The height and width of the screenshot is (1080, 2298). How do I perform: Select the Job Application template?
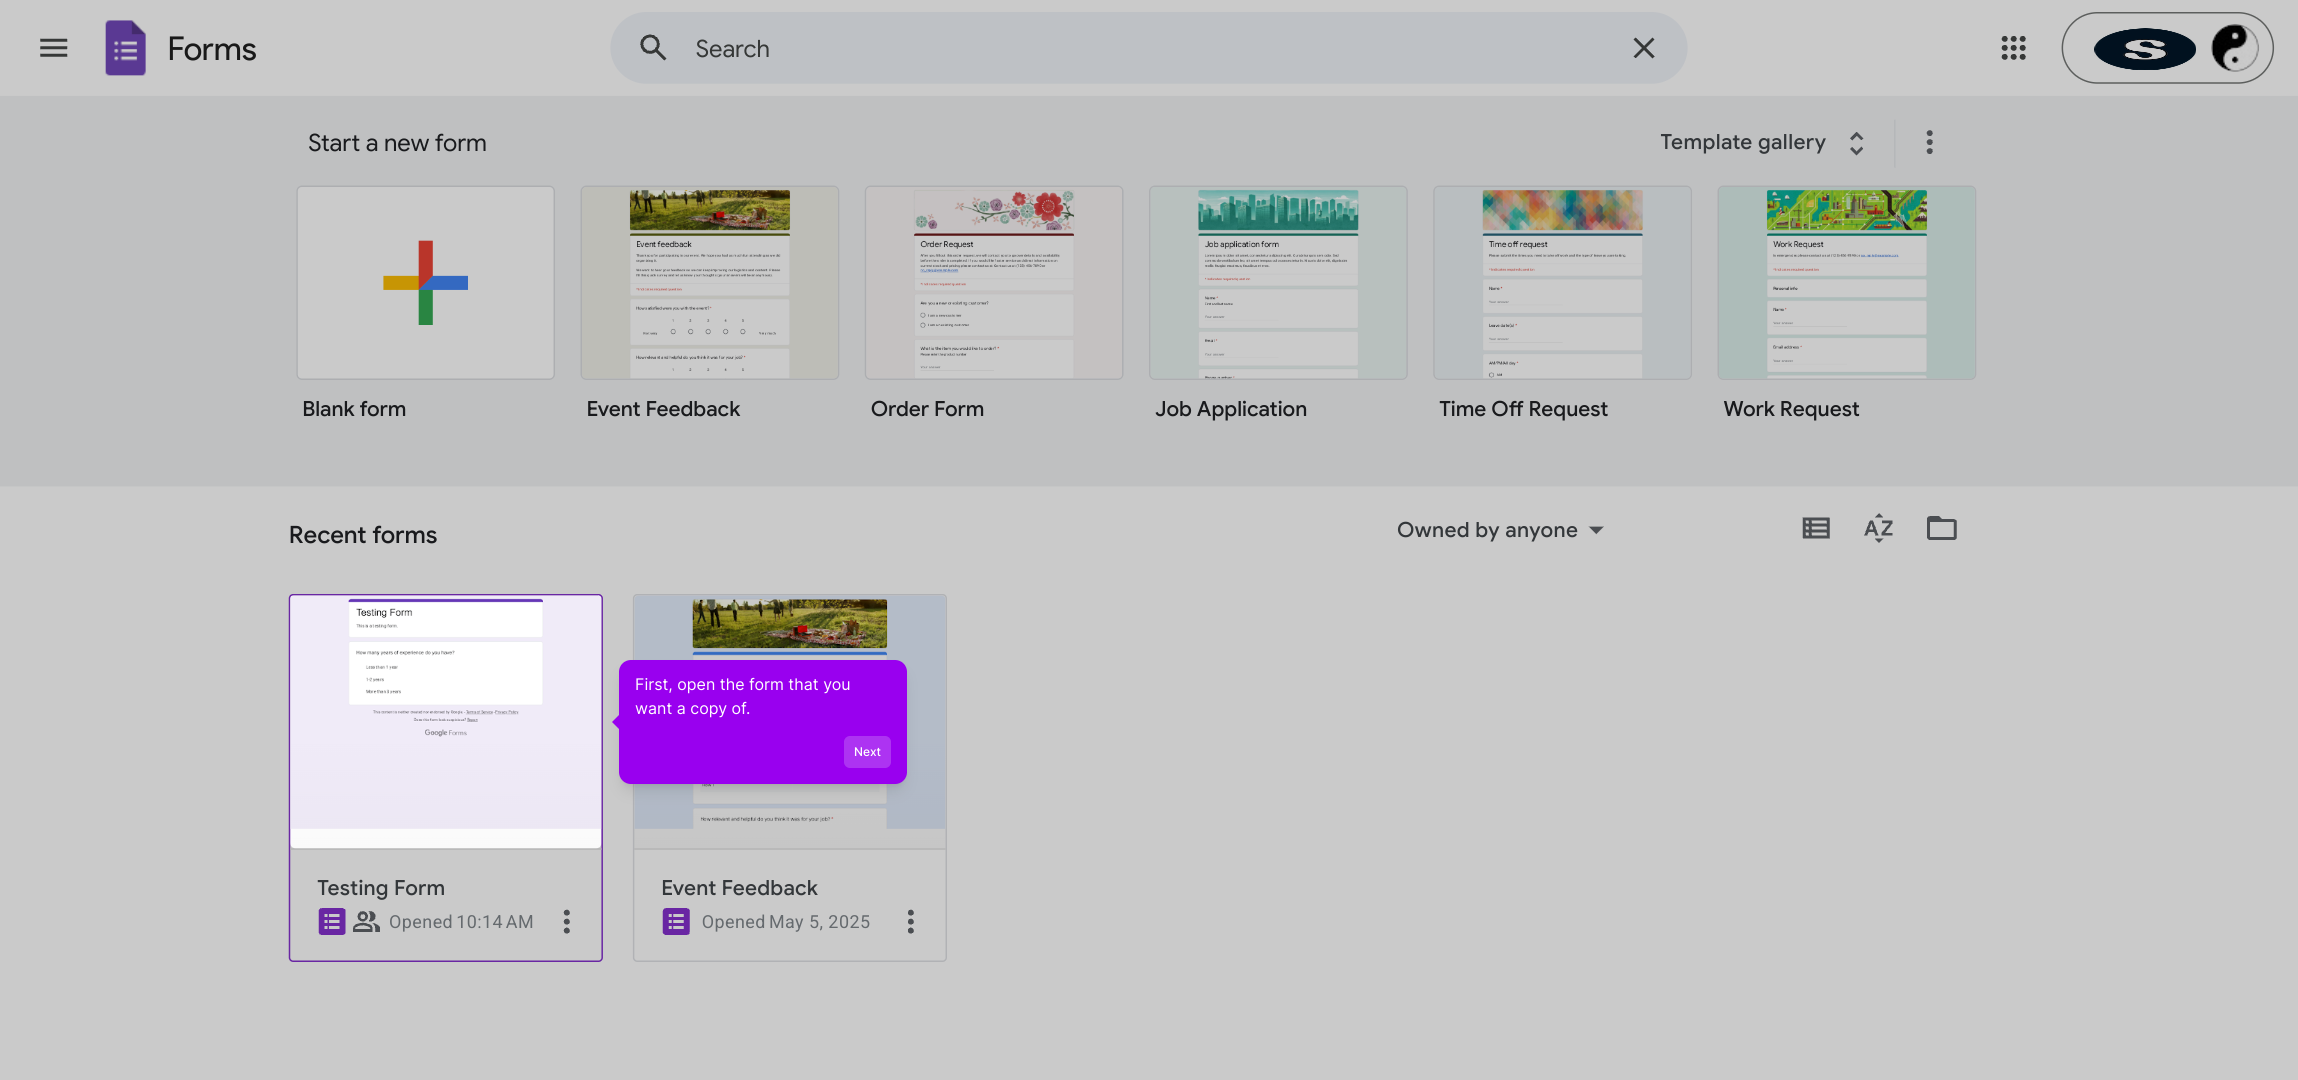click(1278, 283)
